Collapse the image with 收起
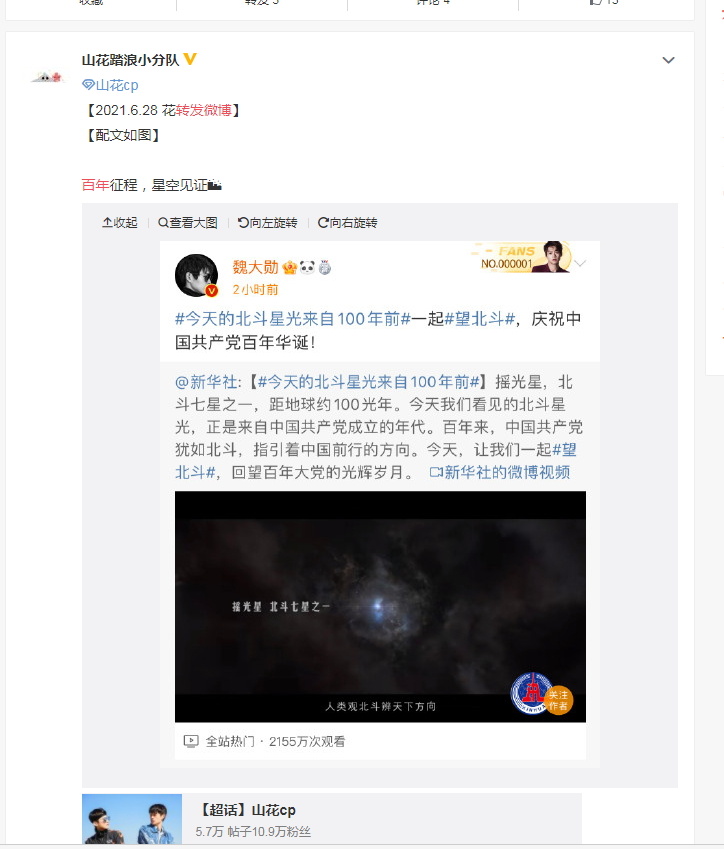Image resolution: width=724 pixels, height=849 pixels. click(x=120, y=223)
